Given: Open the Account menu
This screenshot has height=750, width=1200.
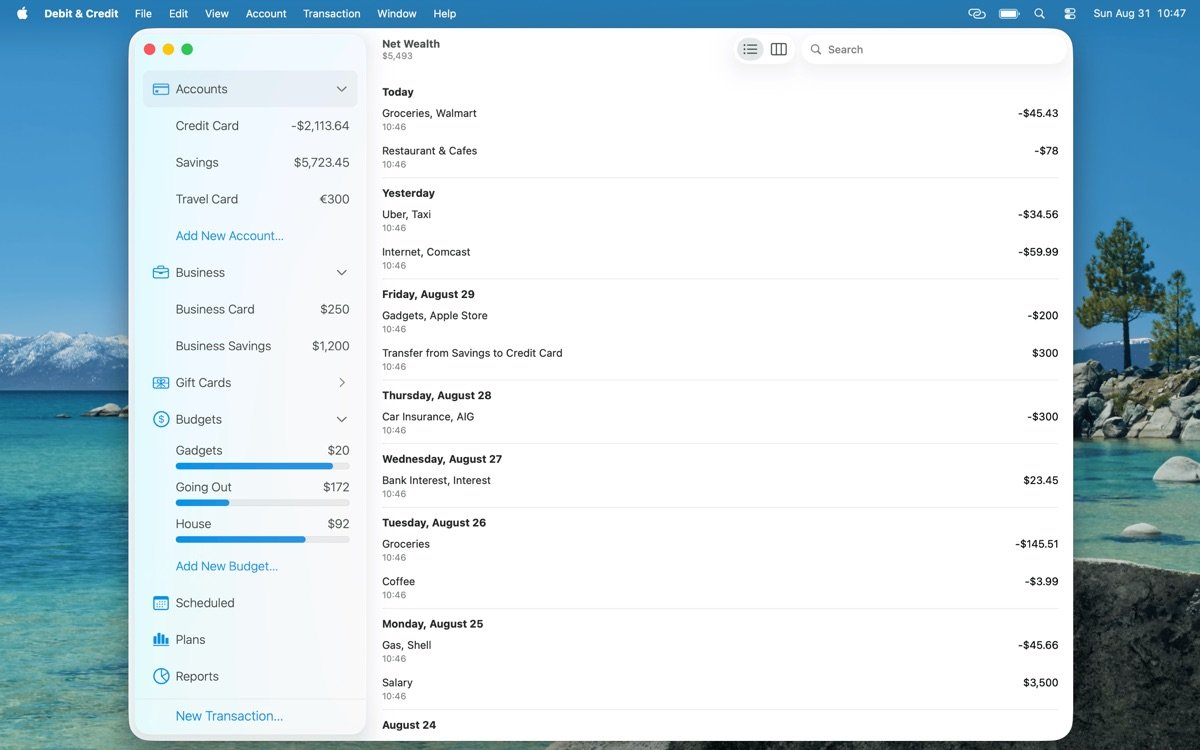Looking at the screenshot, I should 265,13.
